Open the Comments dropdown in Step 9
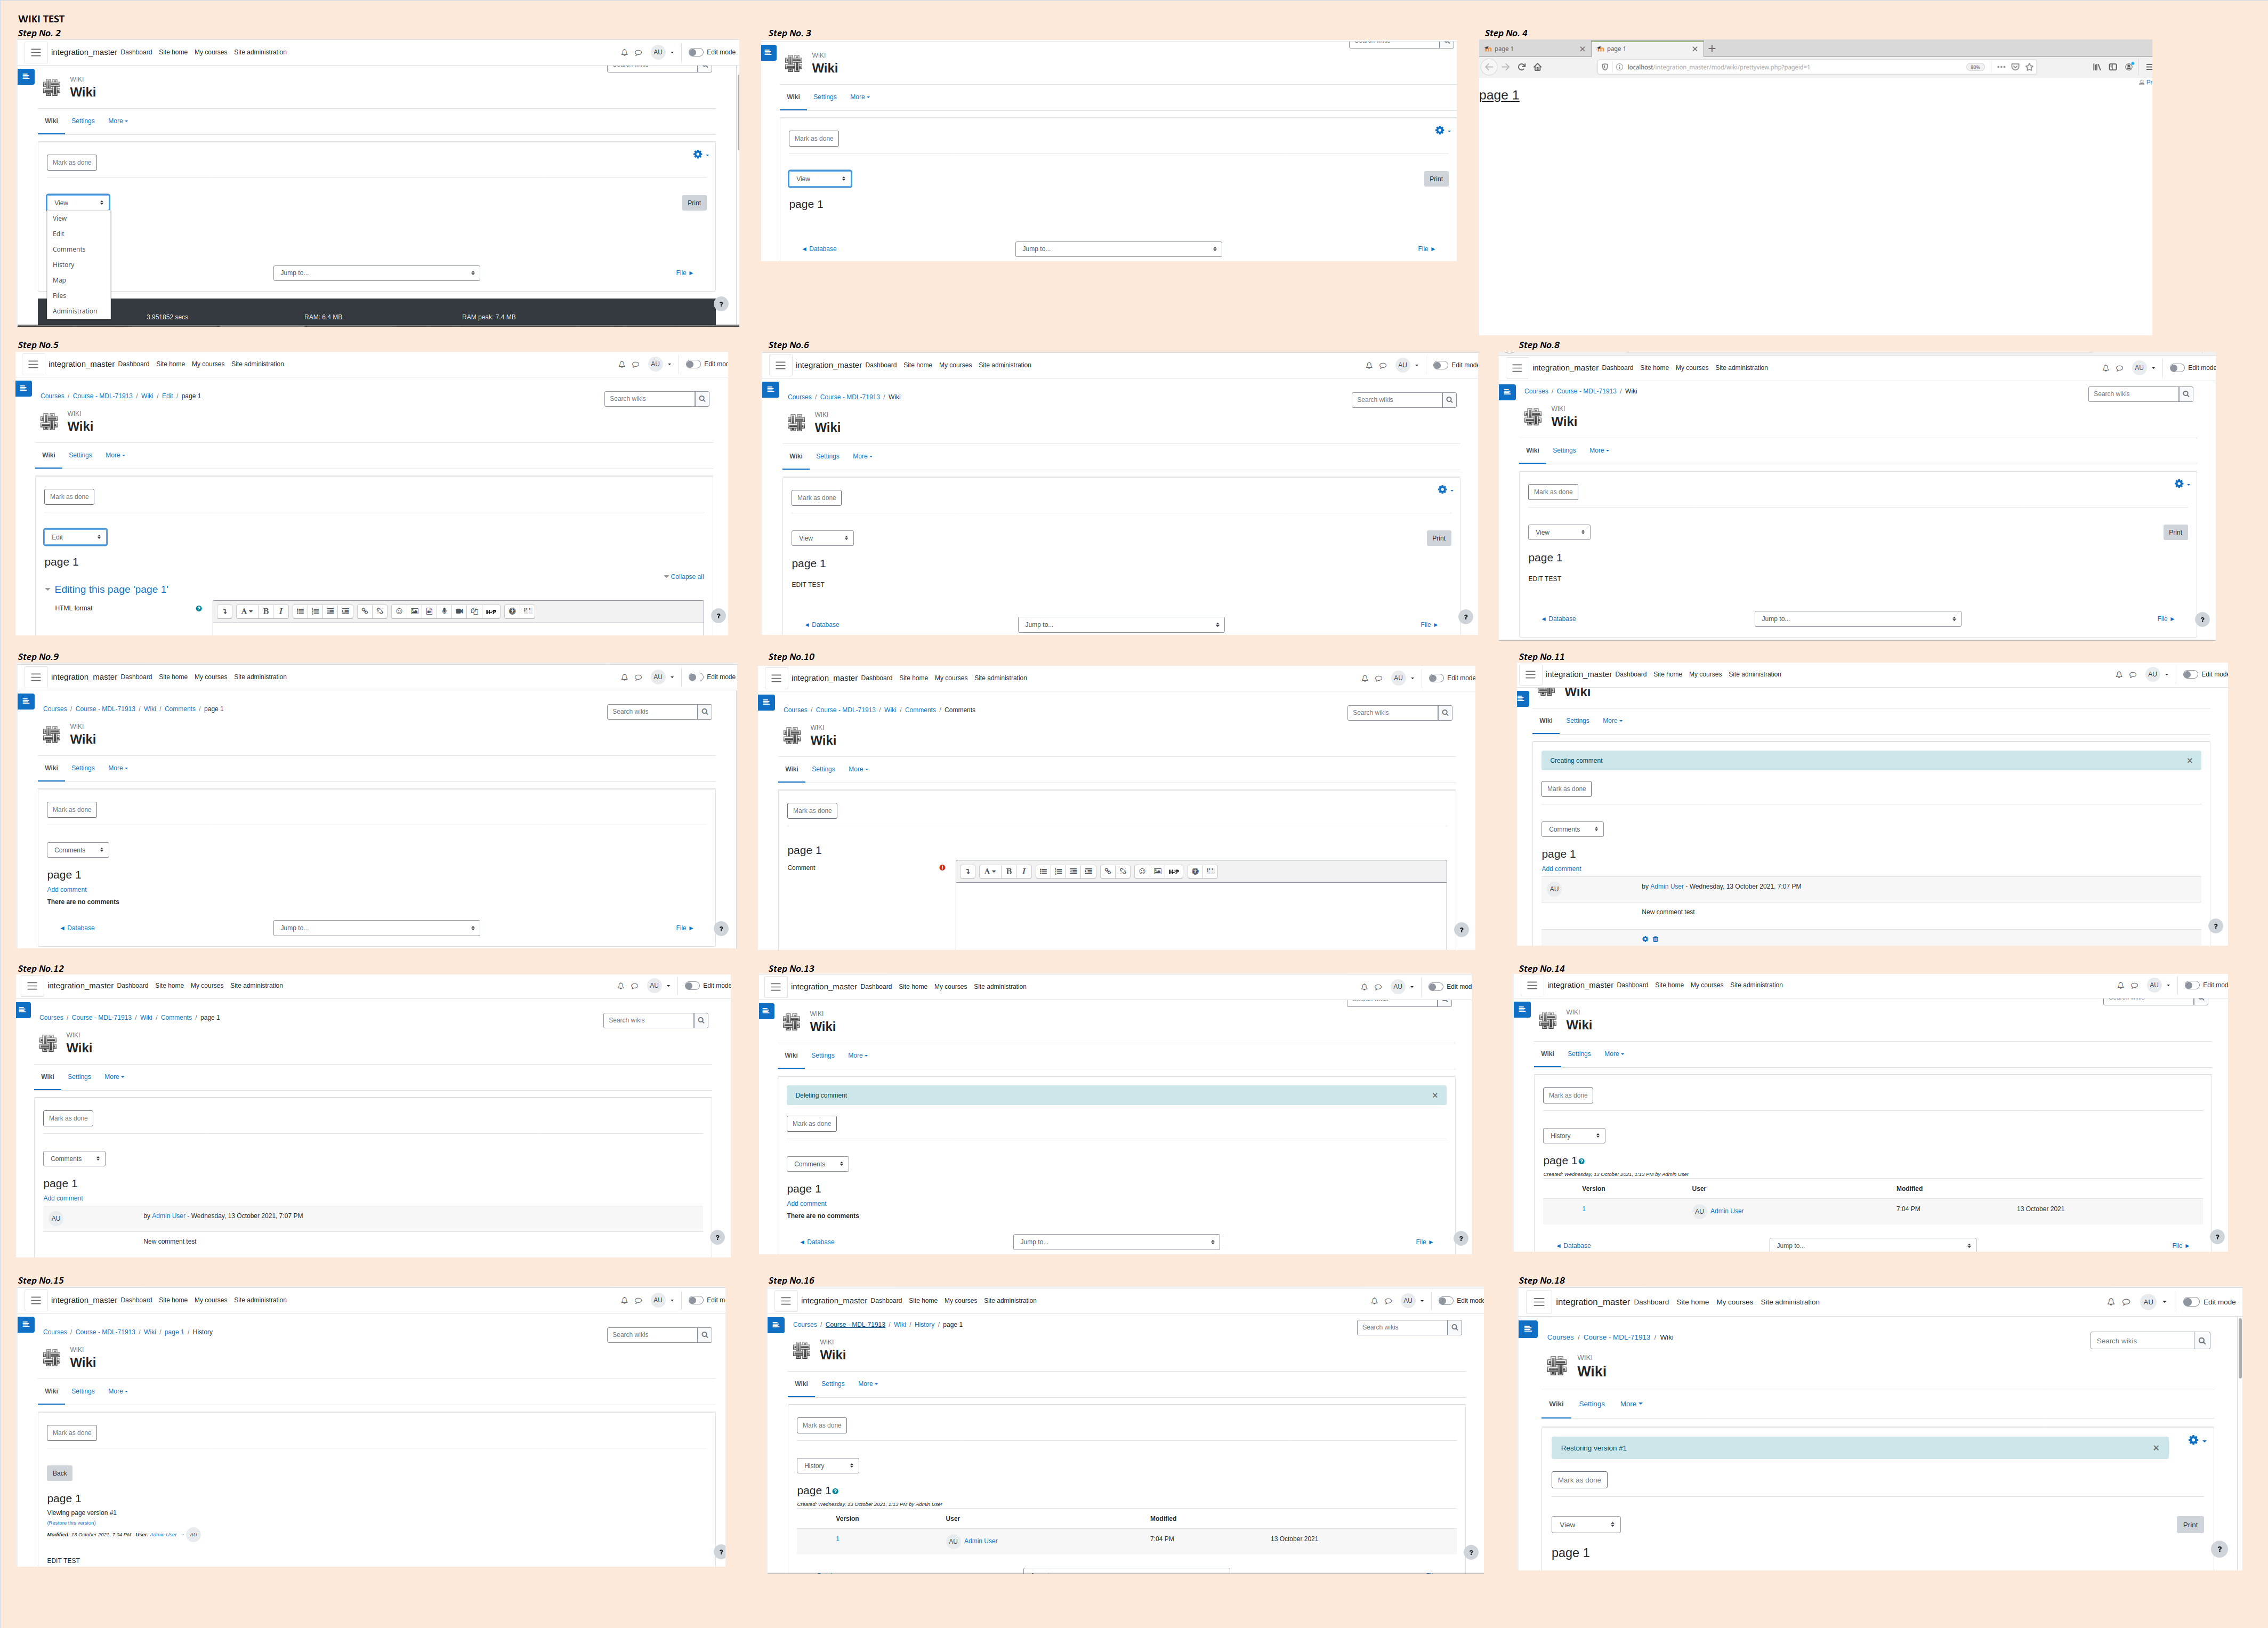 coord(78,850)
